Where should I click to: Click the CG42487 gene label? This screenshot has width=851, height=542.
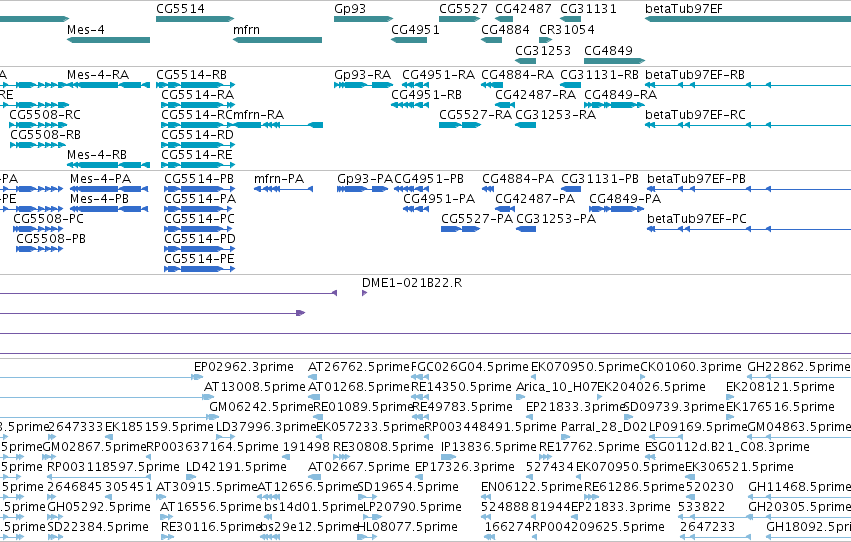pyautogui.click(x=523, y=9)
